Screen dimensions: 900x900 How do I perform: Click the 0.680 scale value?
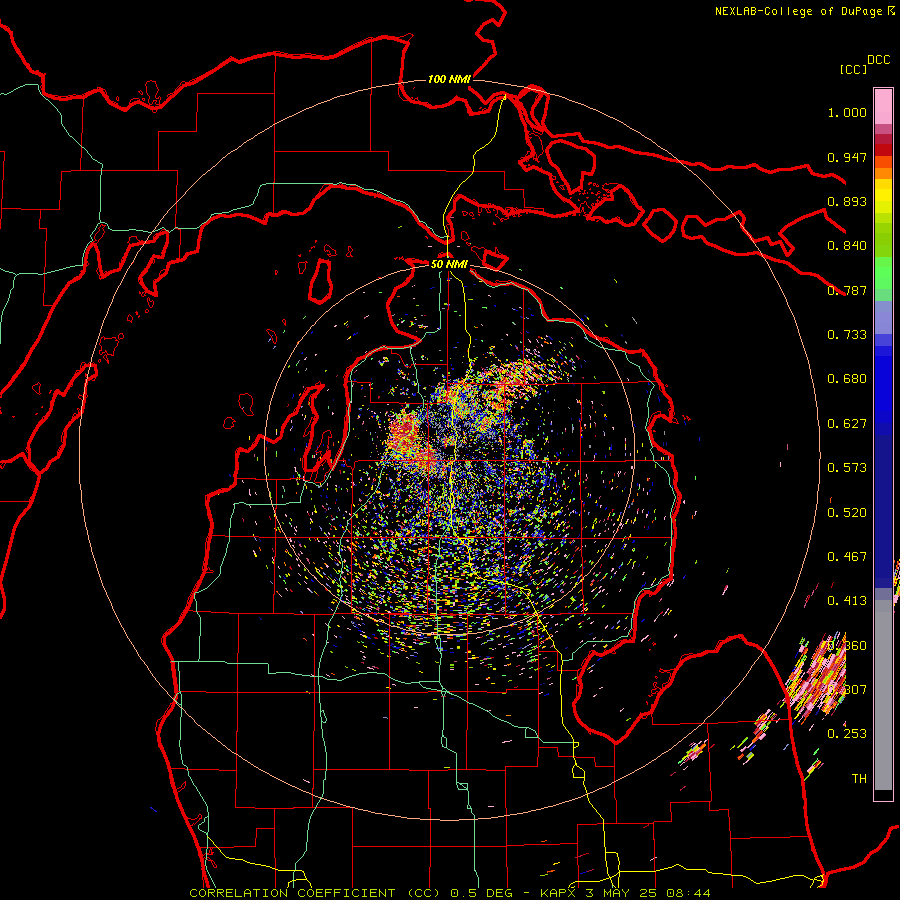(847, 379)
